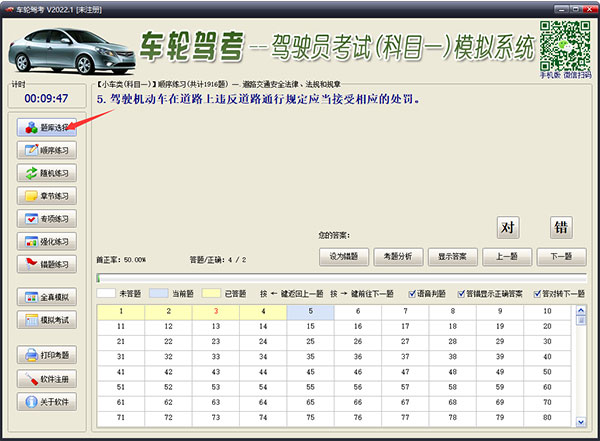Click the QR code image

[x=565, y=46]
